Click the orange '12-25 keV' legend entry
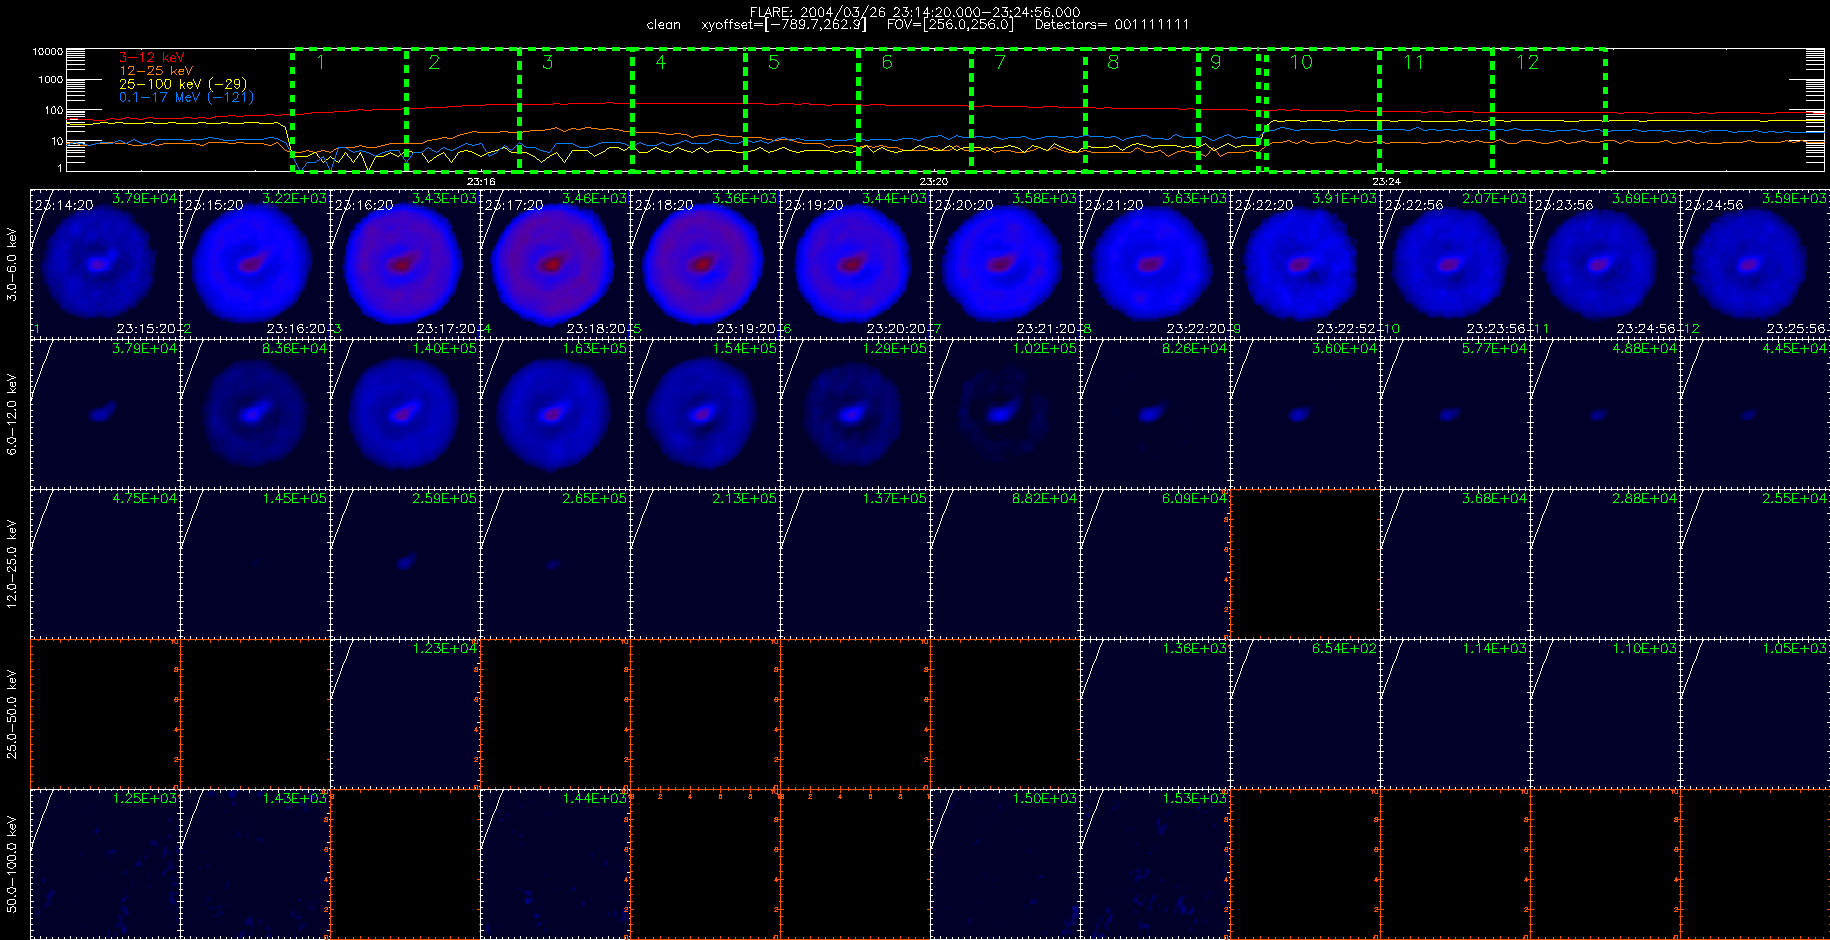1830x940 pixels. (x=156, y=71)
